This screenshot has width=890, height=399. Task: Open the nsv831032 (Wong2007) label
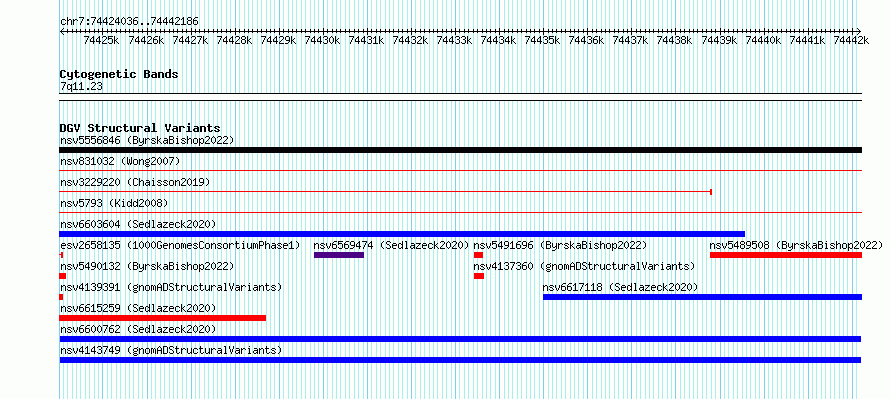click(x=120, y=161)
